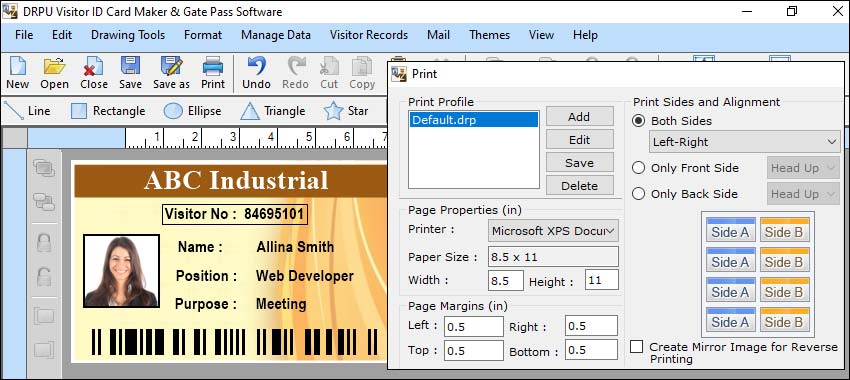Select the Star drawing tool
Image resolution: width=850 pixels, height=380 pixels.
pos(346,111)
